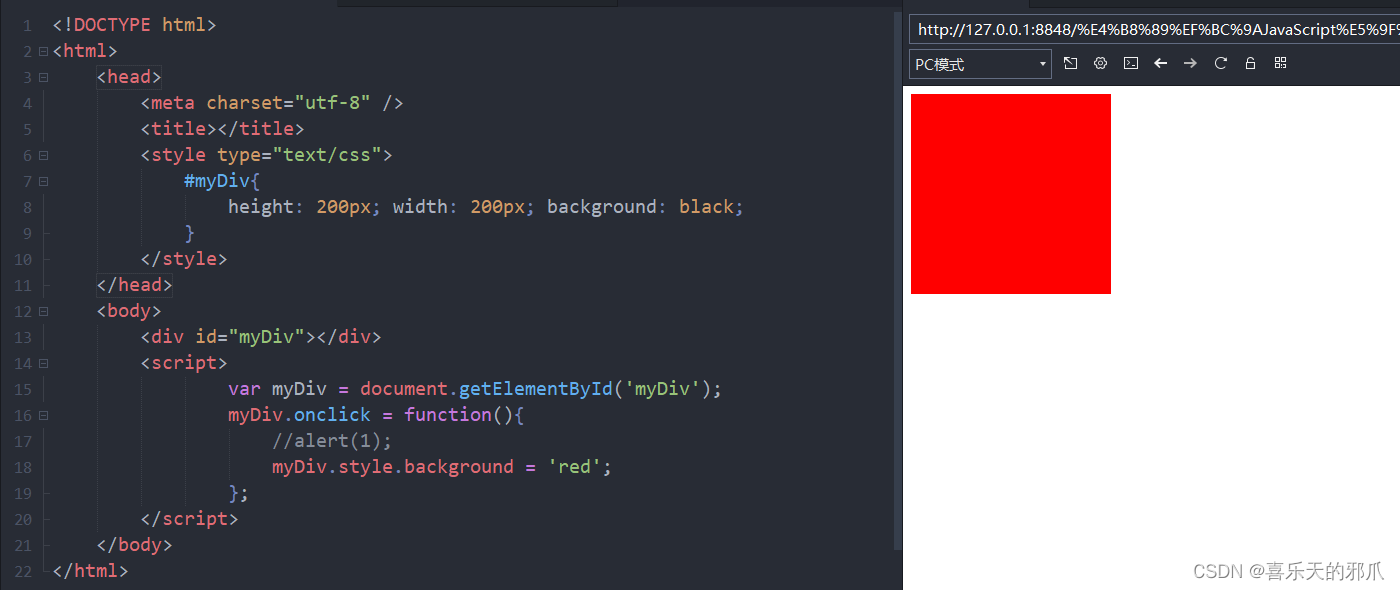Open the developer console icon
Viewport: 1400px width, 590px height.
click(1130, 63)
